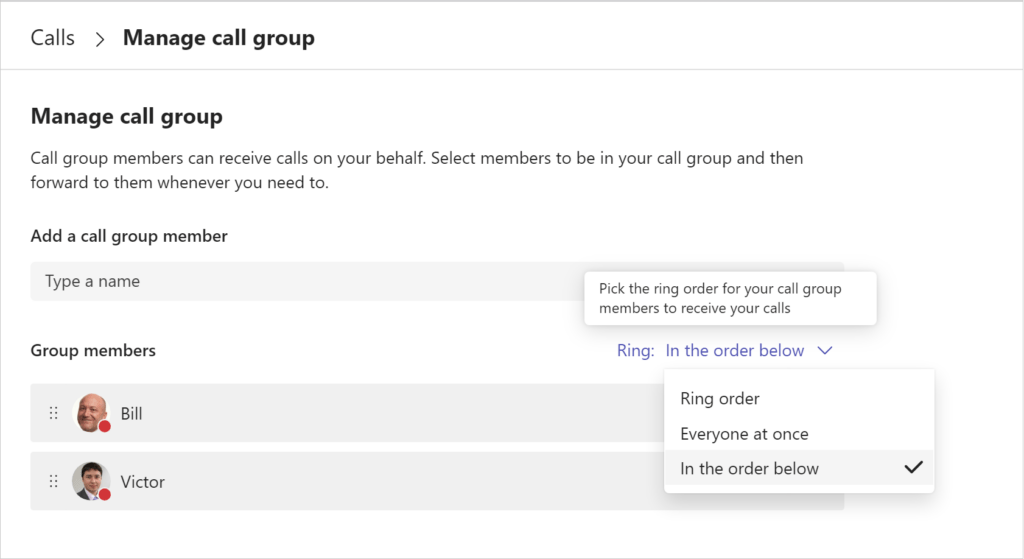Viewport: 1024px width, 559px height.
Task: Click the ring order tooltip popup
Action: [730, 298]
